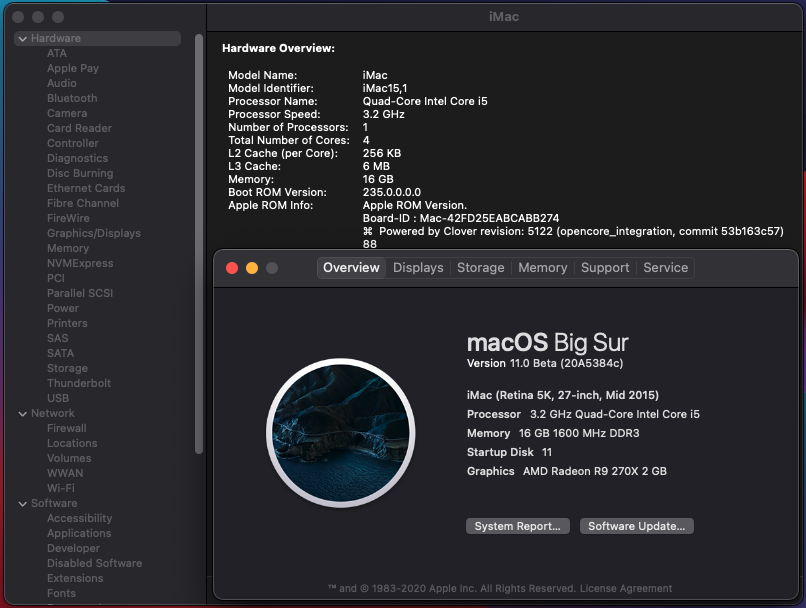This screenshot has height=608, width=806.
Task: Collapse the Software section chevron
Action: (x=23, y=504)
